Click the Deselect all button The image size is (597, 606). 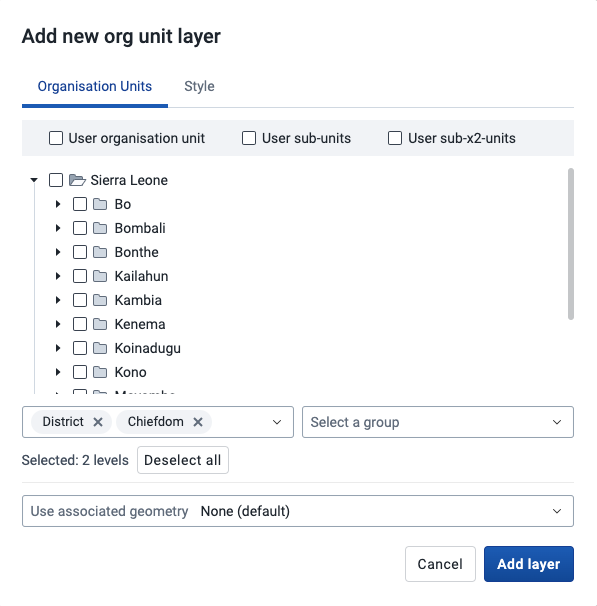[x=183, y=460]
